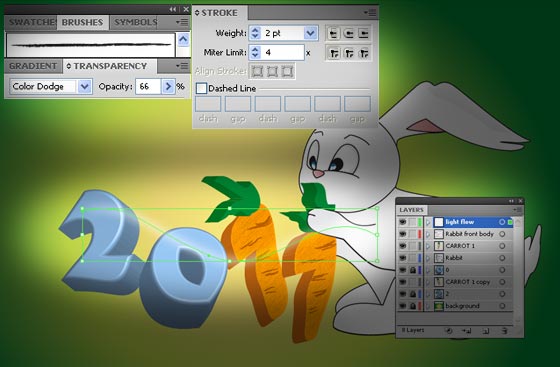Expand the Rabbit front body layer
The width and height of the screenshot is (560, 367).
428,234
